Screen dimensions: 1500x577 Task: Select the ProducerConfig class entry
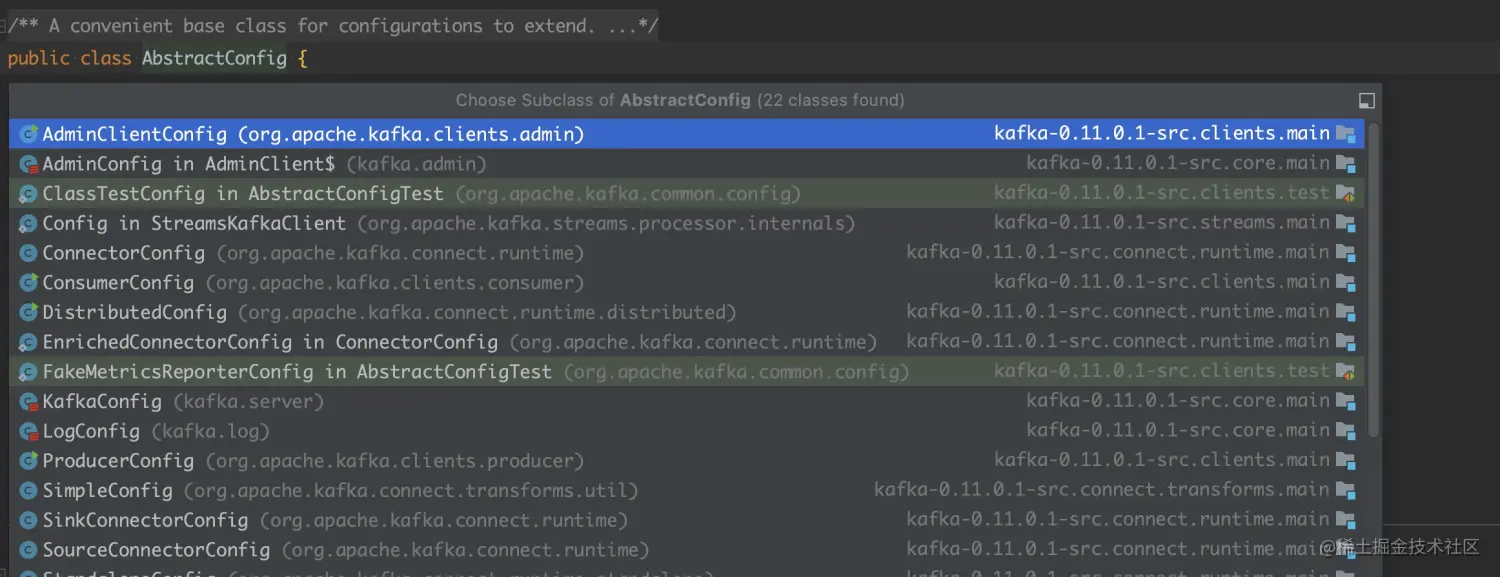click(687, 461)
